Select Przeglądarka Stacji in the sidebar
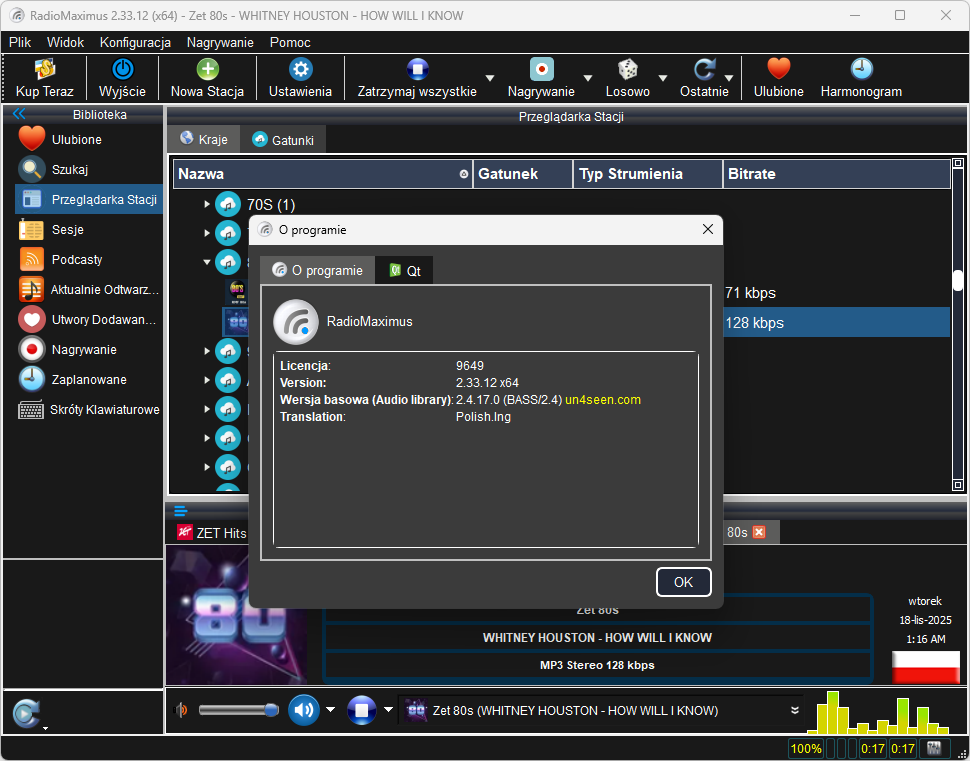 [x=88, y=199]
